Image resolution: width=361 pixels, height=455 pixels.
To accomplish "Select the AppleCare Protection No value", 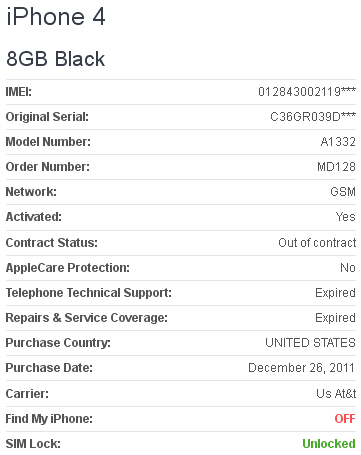I will (348, 268).
